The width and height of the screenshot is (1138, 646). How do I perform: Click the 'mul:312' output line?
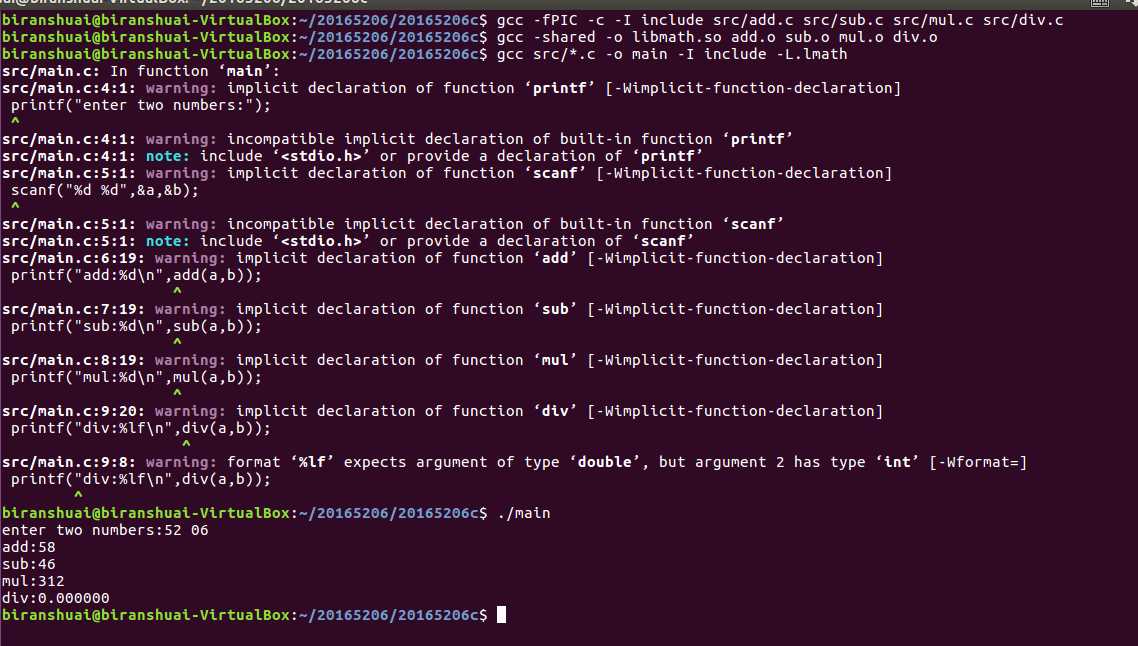coord(33,581)
